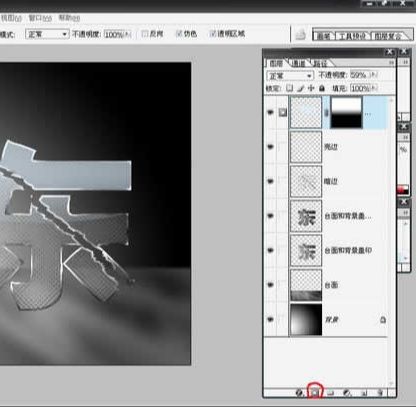Screen dimensions: 416x407
Task: Toggle visibility of the 台面和背景盖... layer
Action: tap(270, 216)
